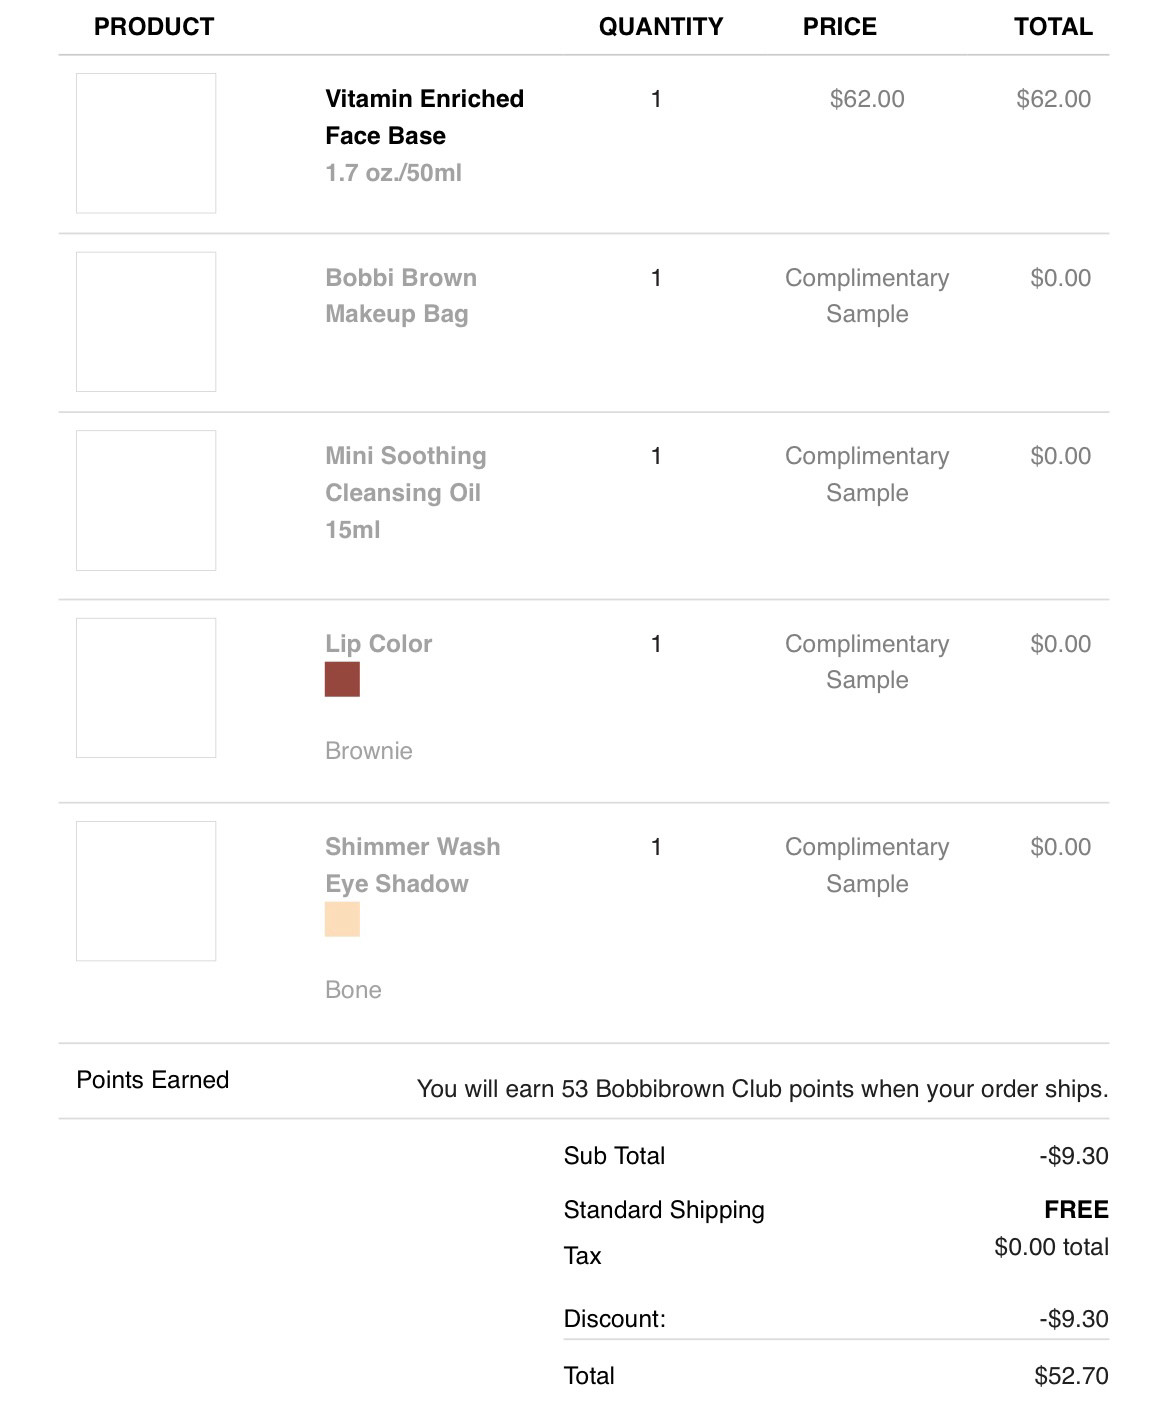Click the Bone eye shadow swatch
This screenshot has width=1169, height=1411.
pos(342,919)
